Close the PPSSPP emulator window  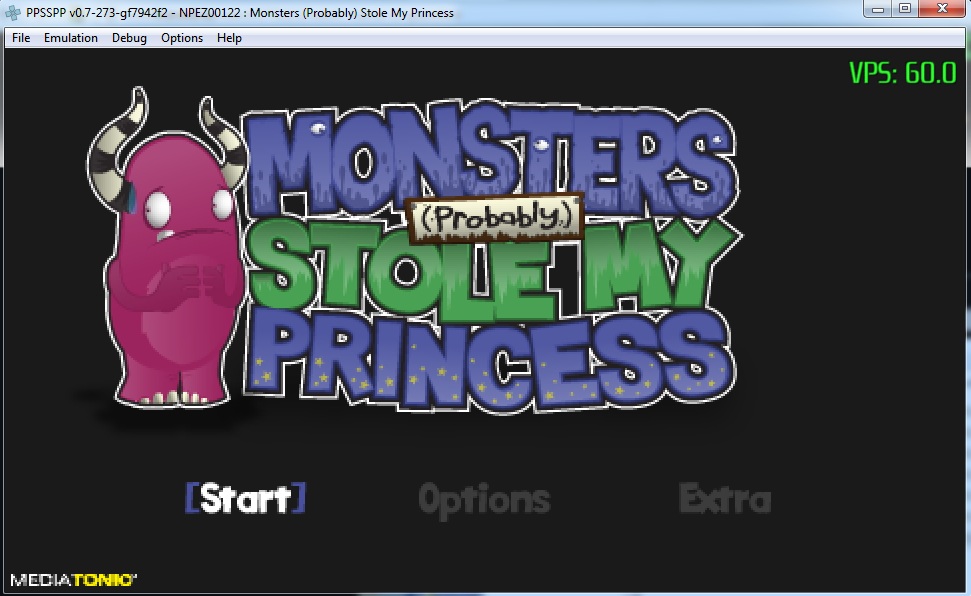pyautogui.click(x=941, y=9)
